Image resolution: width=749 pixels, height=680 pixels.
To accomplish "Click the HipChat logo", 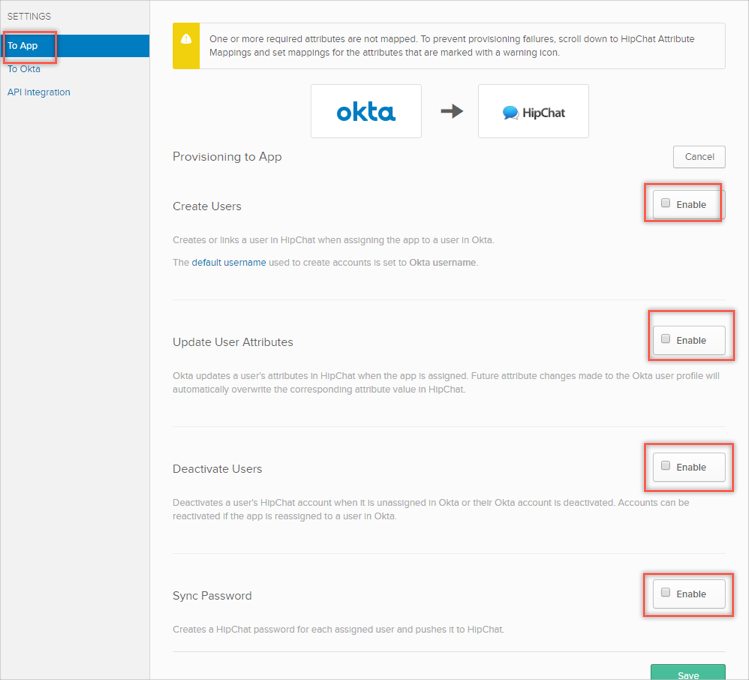I will 533,112.
